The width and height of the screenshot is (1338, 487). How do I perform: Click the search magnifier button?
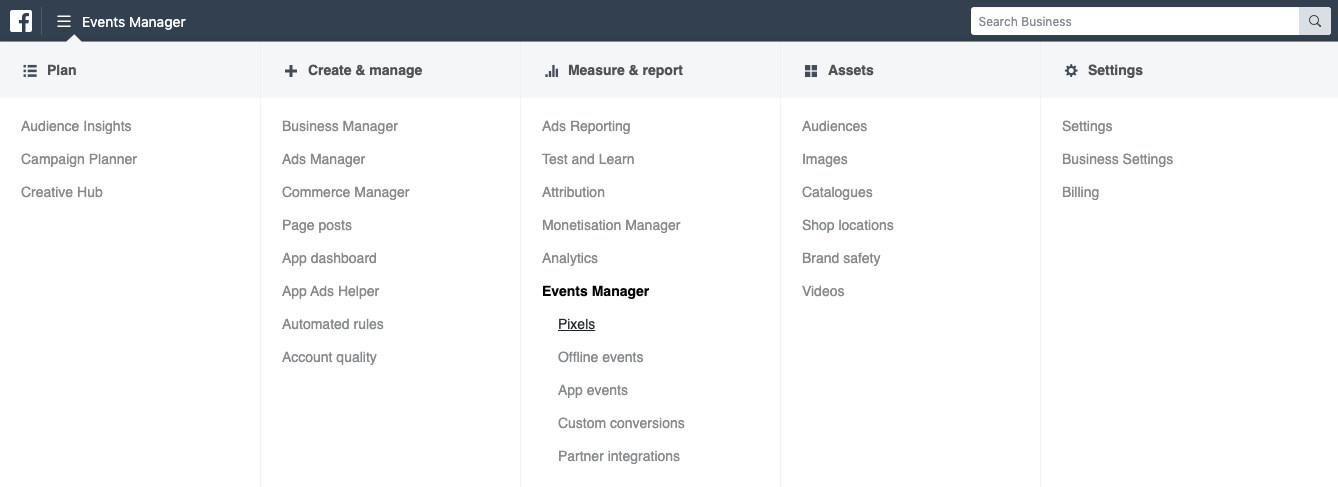[x=1315, y=21]
